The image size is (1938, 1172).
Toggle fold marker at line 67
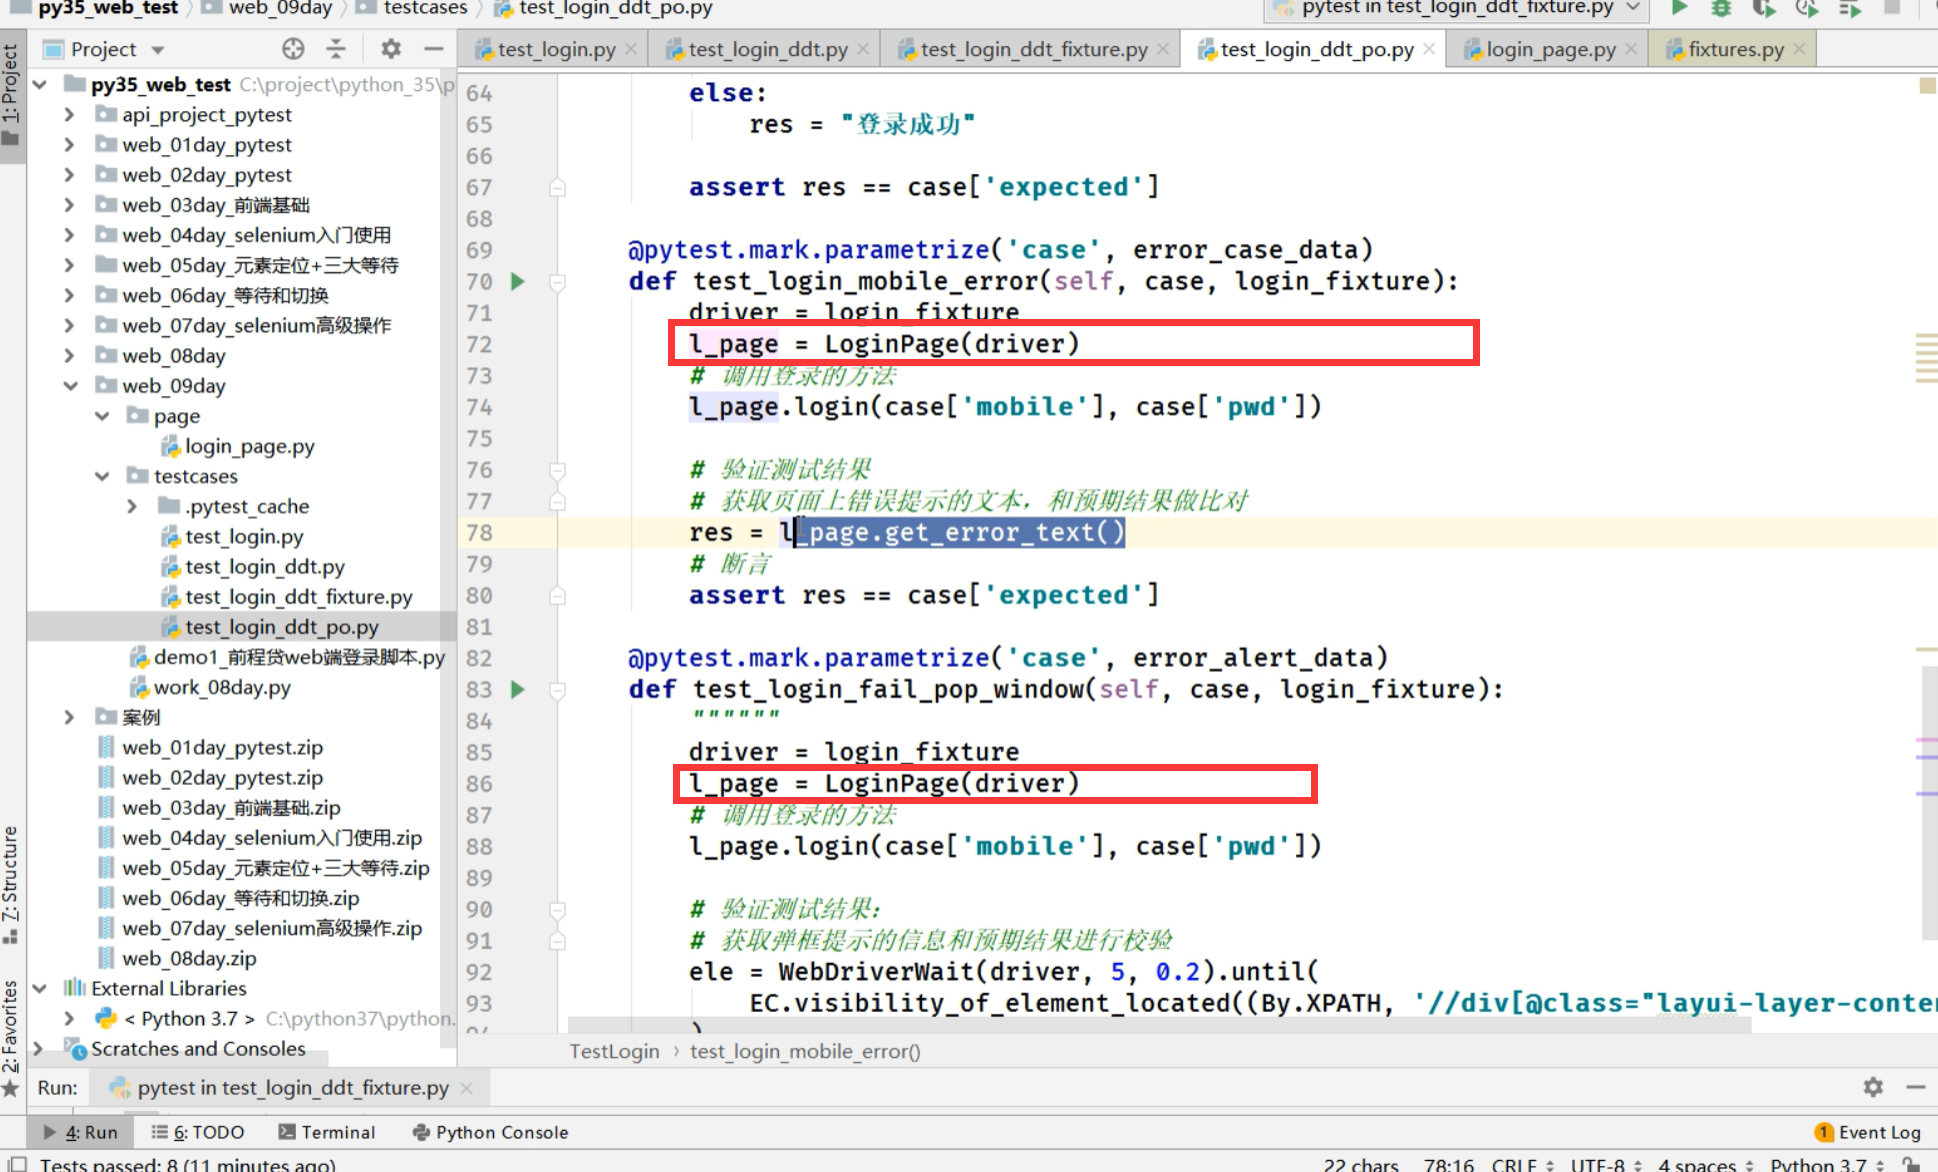pyautogui.click(x=558, y=188)
